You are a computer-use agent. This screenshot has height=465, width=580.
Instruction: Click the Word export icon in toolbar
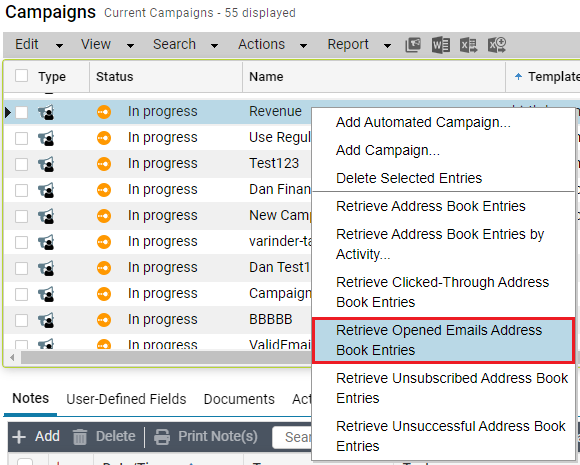pos(441,45)
